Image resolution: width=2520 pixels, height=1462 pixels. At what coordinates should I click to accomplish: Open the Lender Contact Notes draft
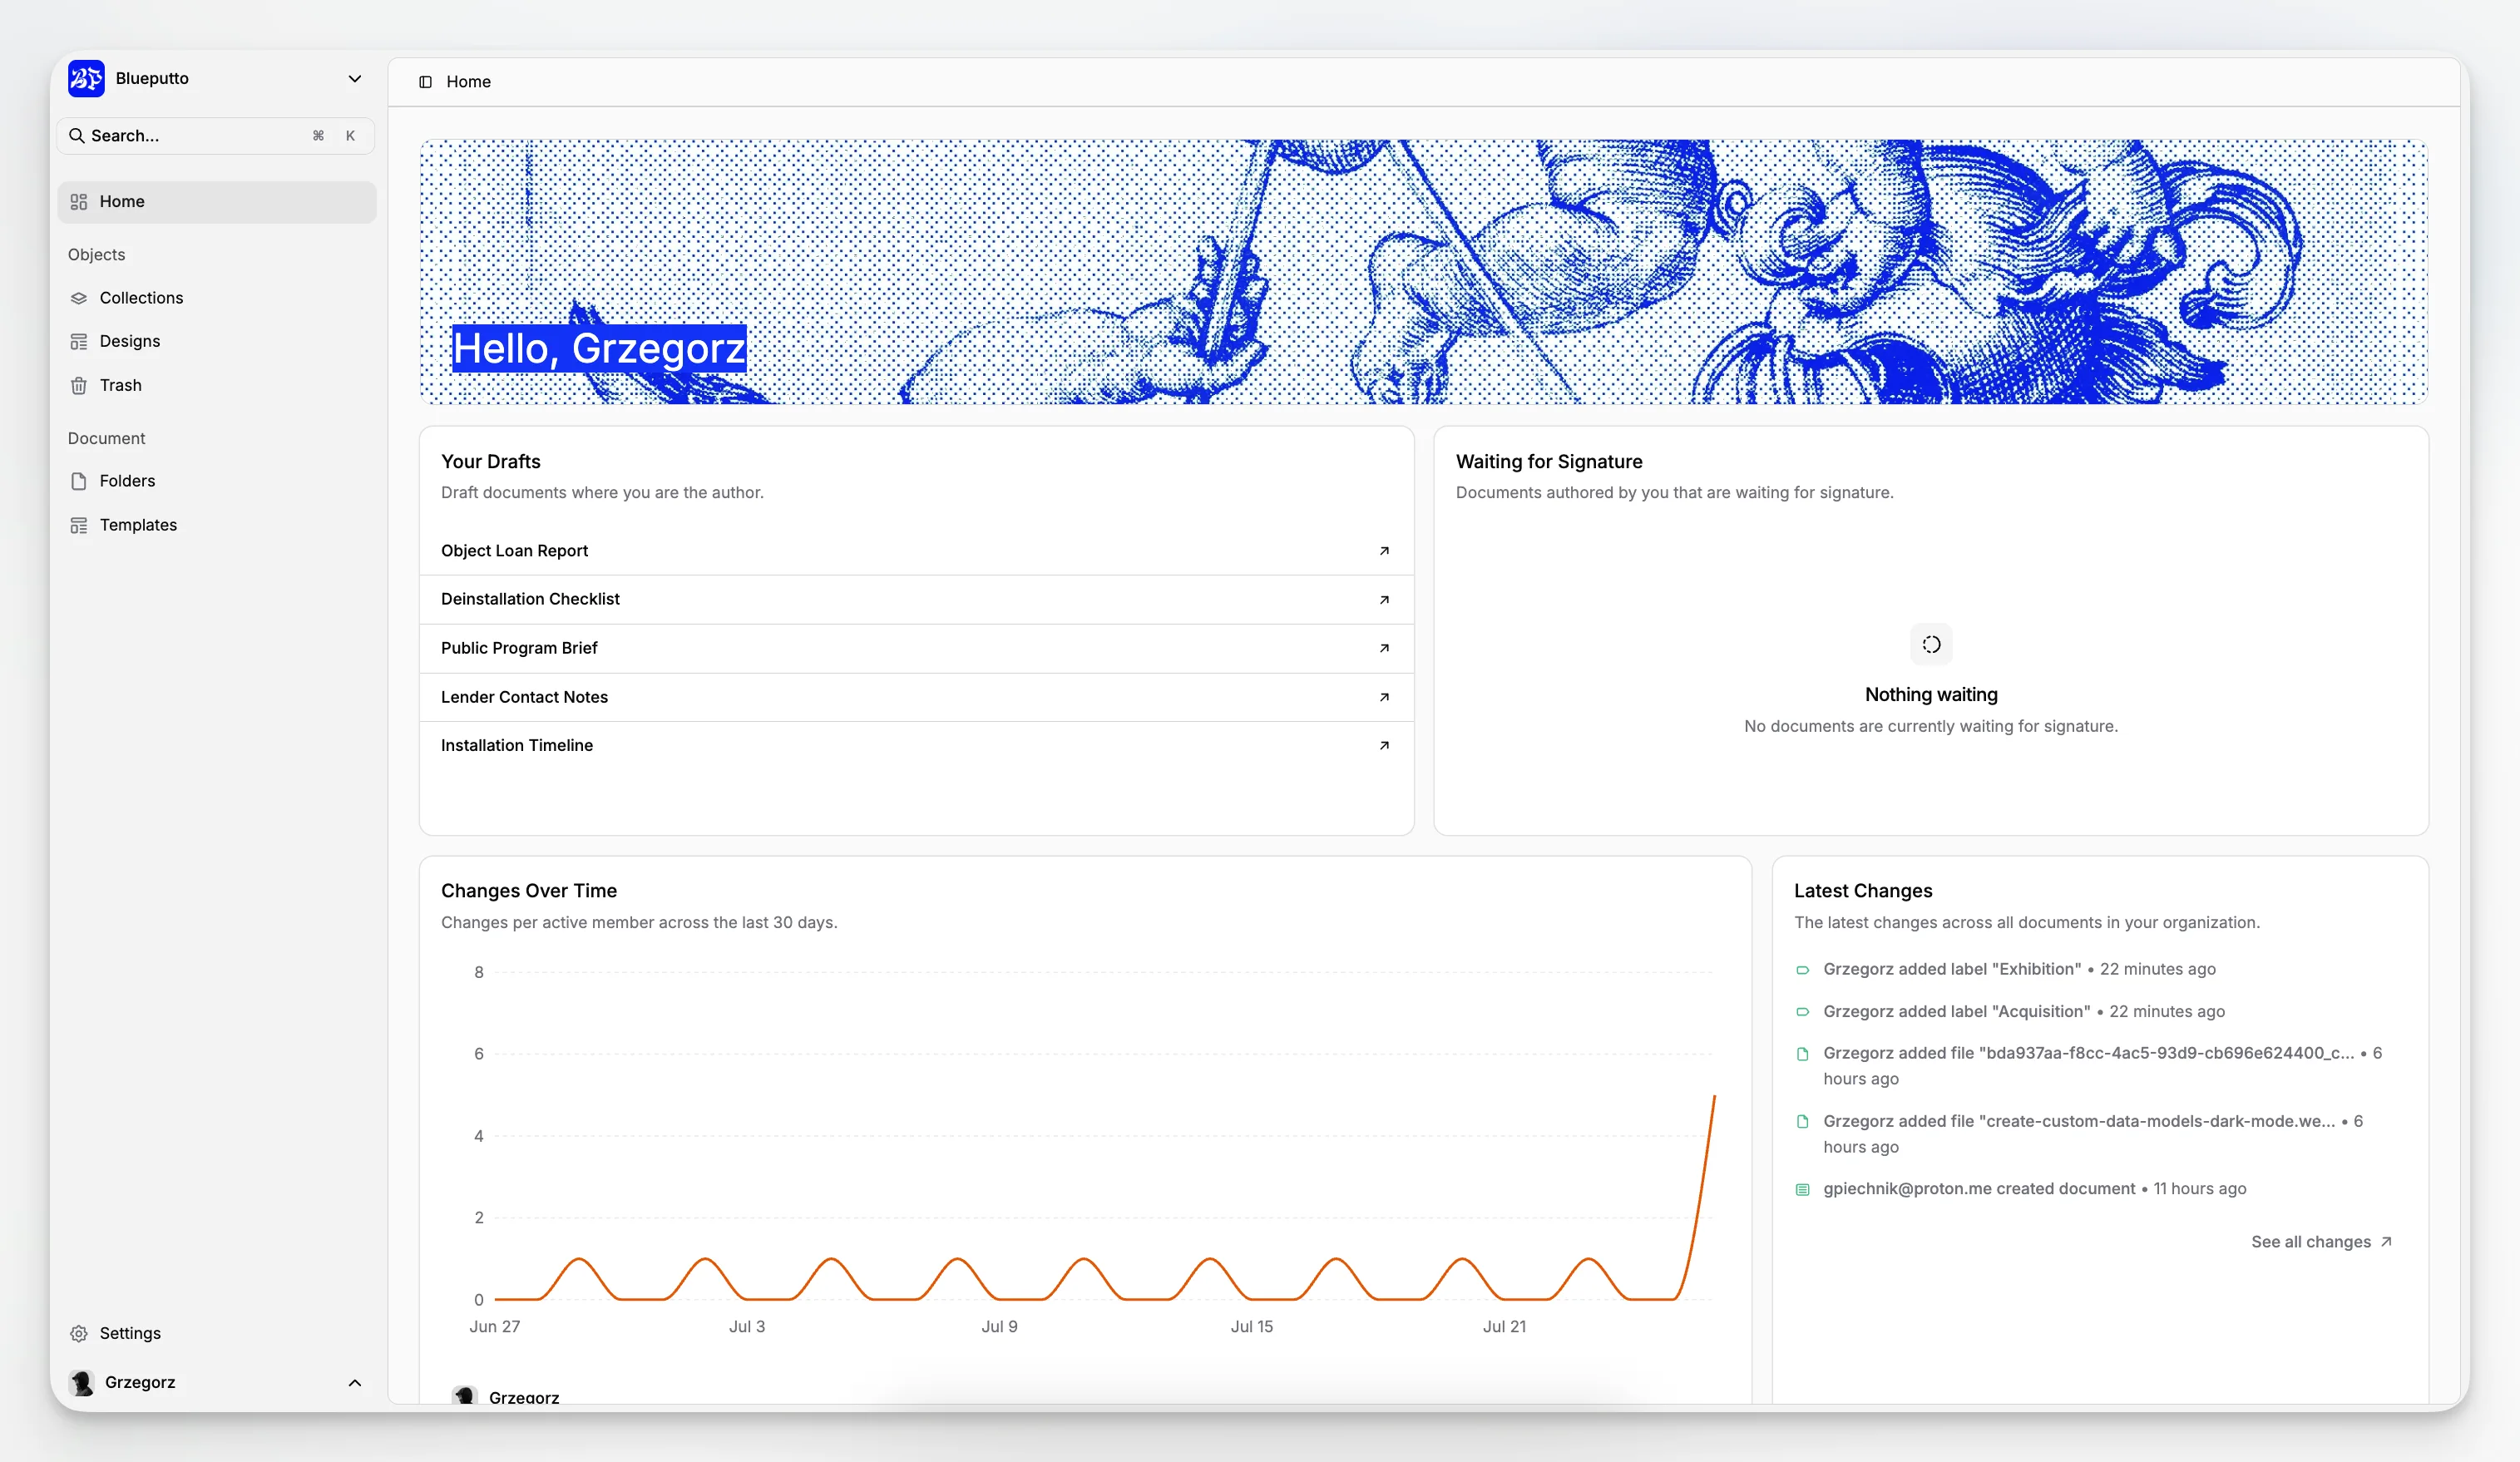916,697
